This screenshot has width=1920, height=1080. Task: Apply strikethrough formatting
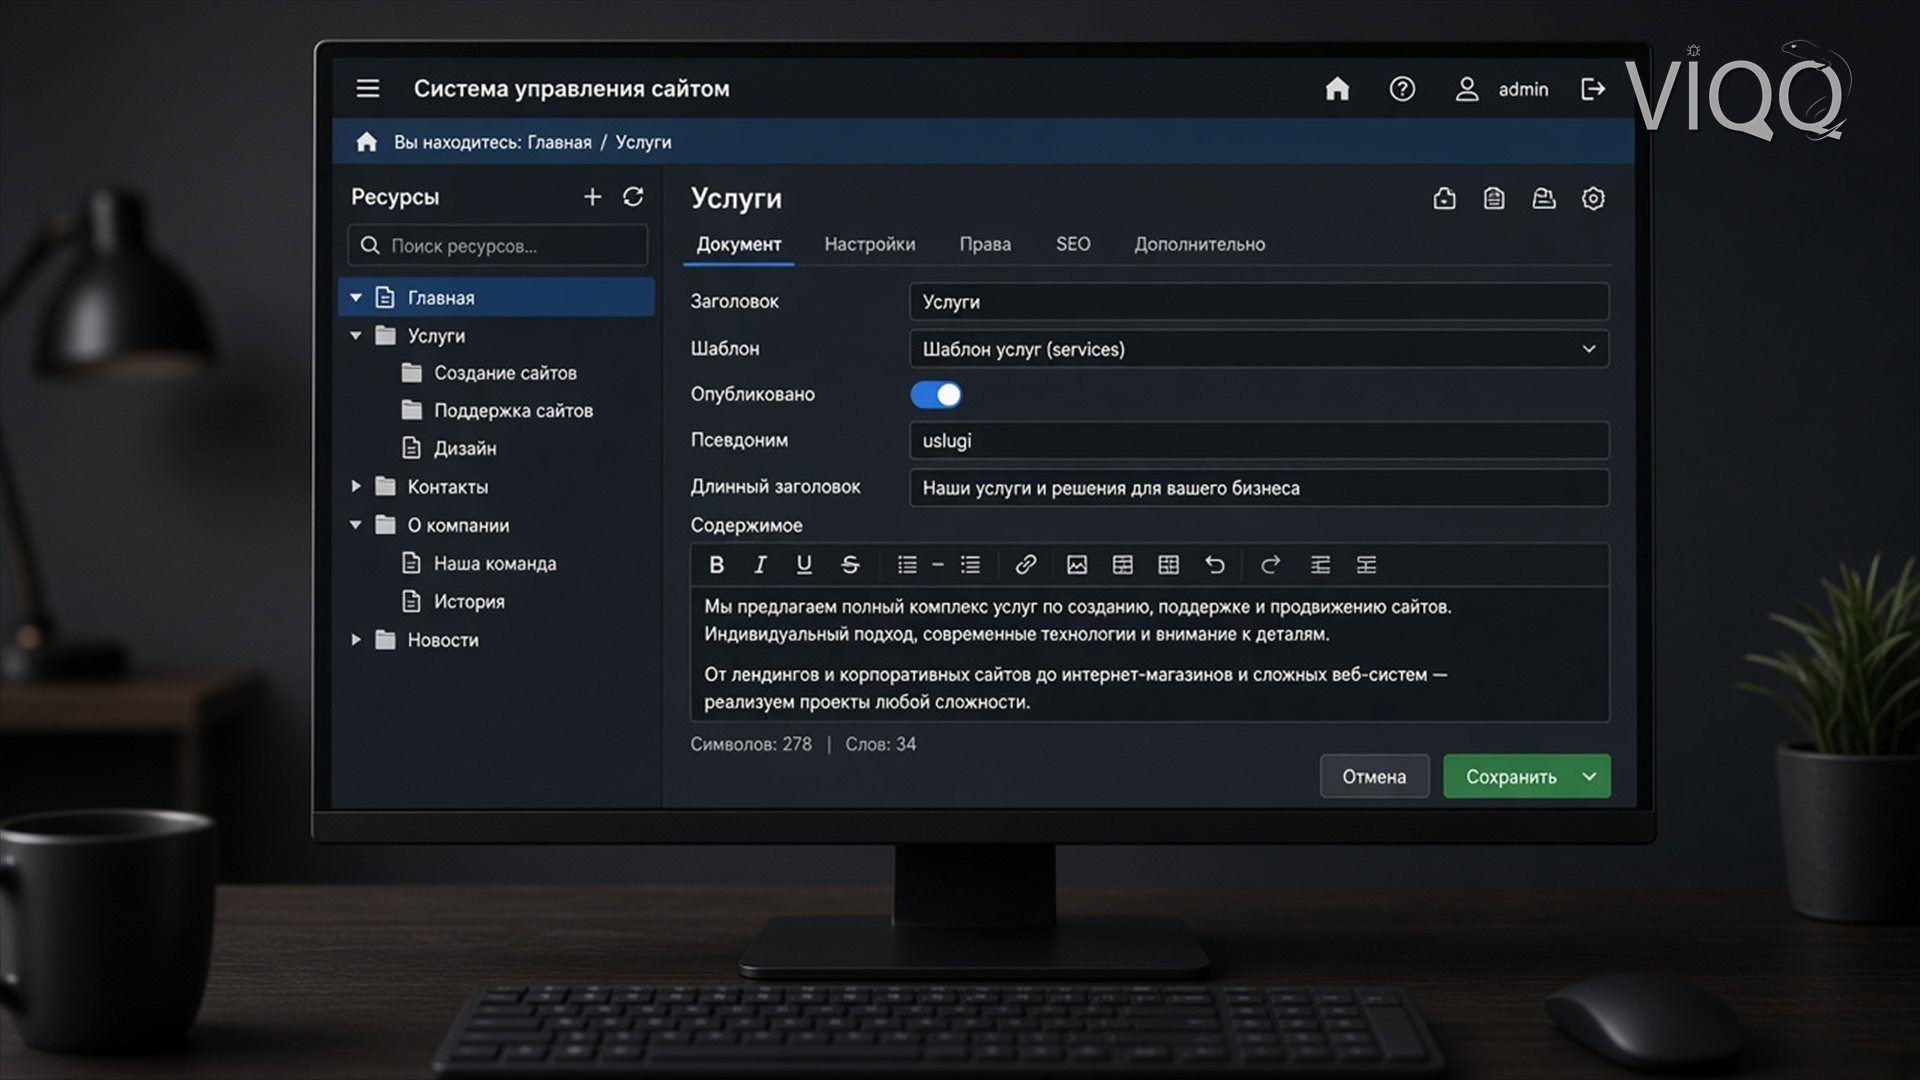point(850,565)
